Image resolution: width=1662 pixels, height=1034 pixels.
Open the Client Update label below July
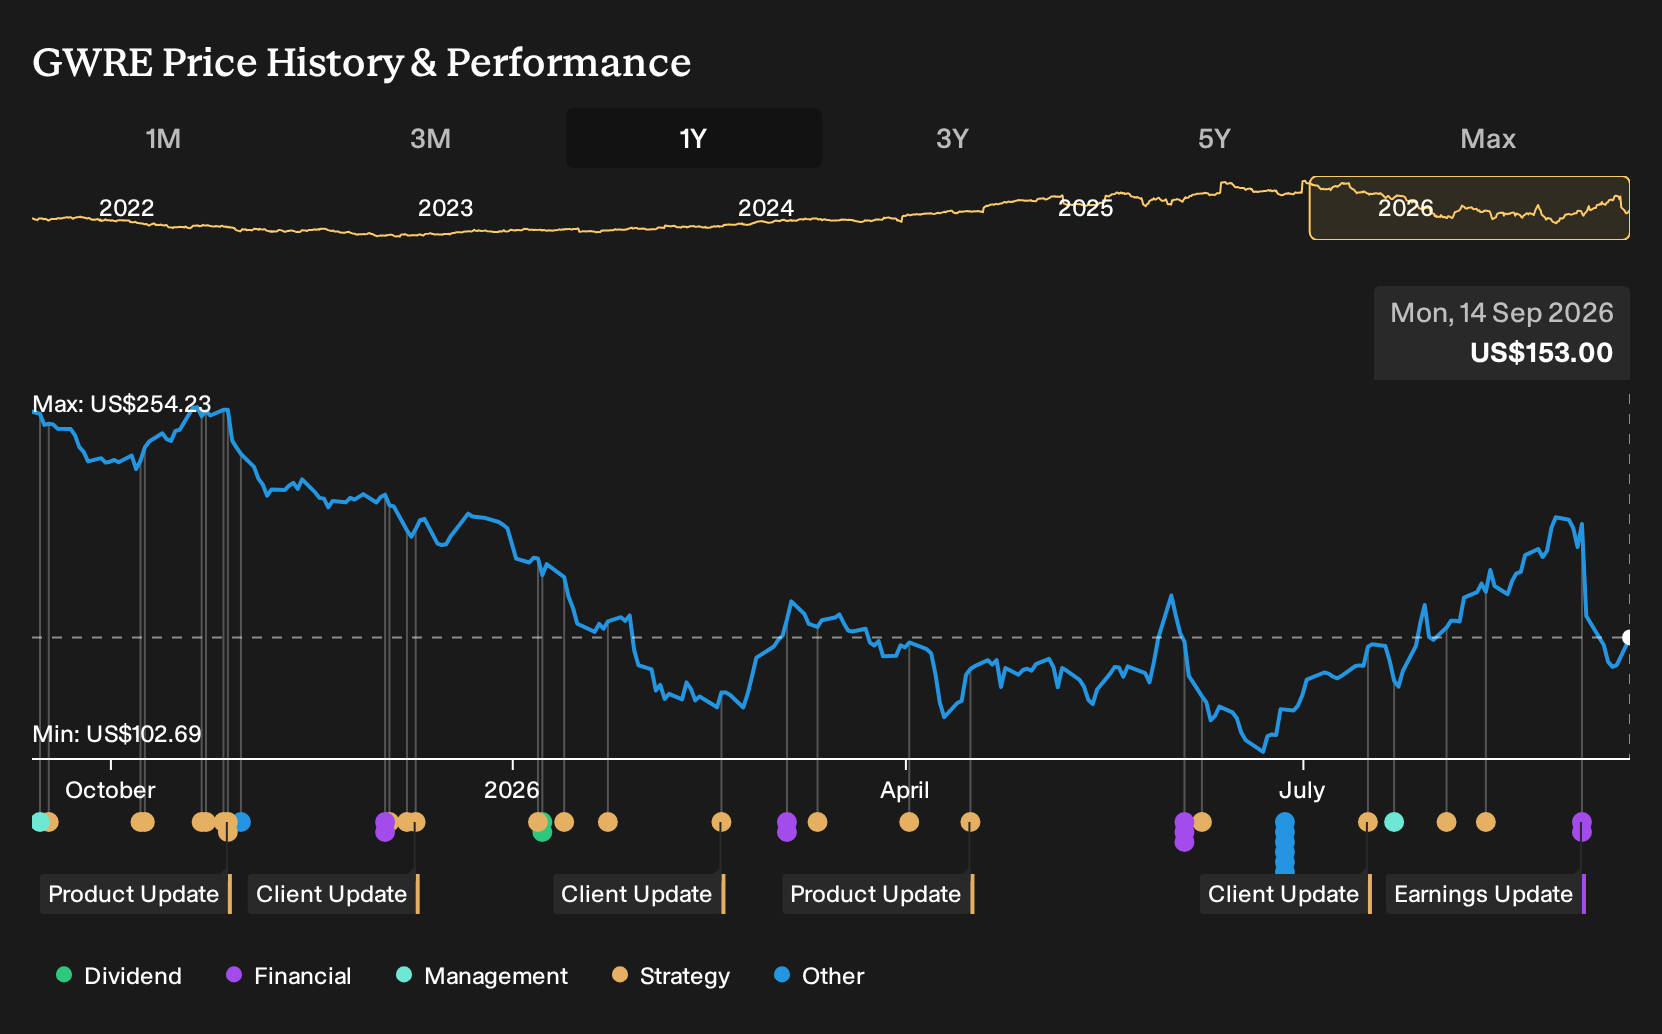1285,894
